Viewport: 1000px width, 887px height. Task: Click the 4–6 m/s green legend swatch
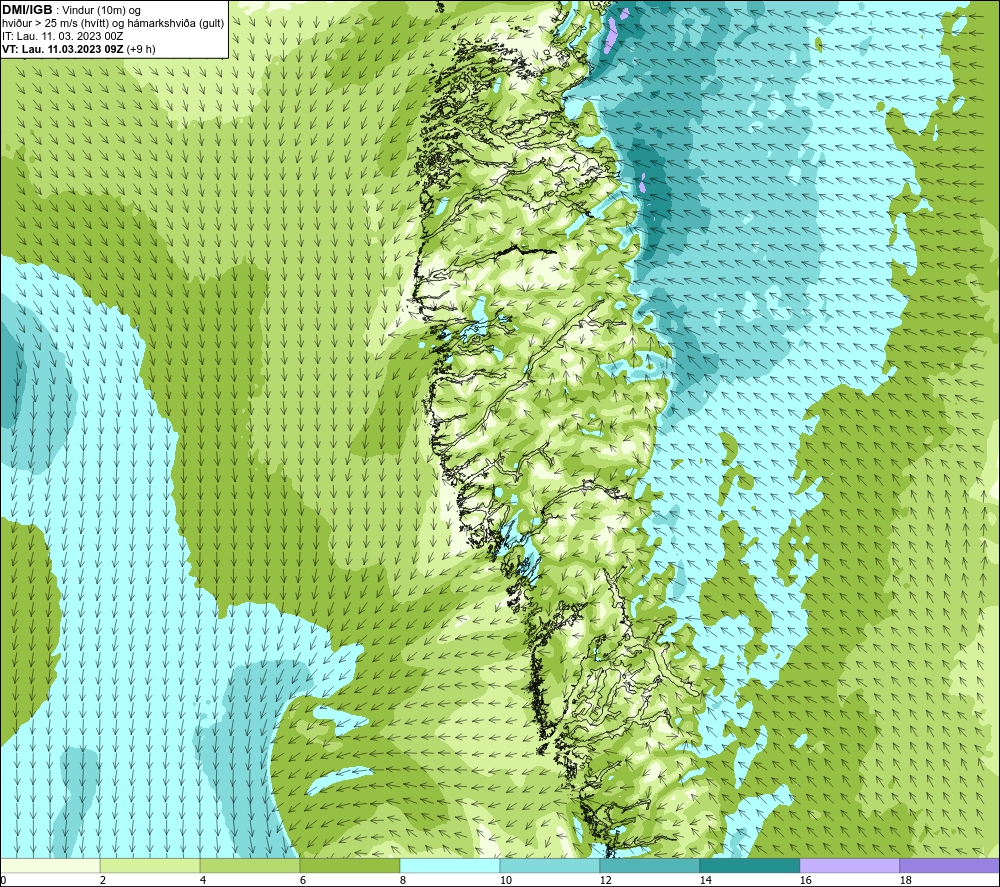tap(250, 865)
